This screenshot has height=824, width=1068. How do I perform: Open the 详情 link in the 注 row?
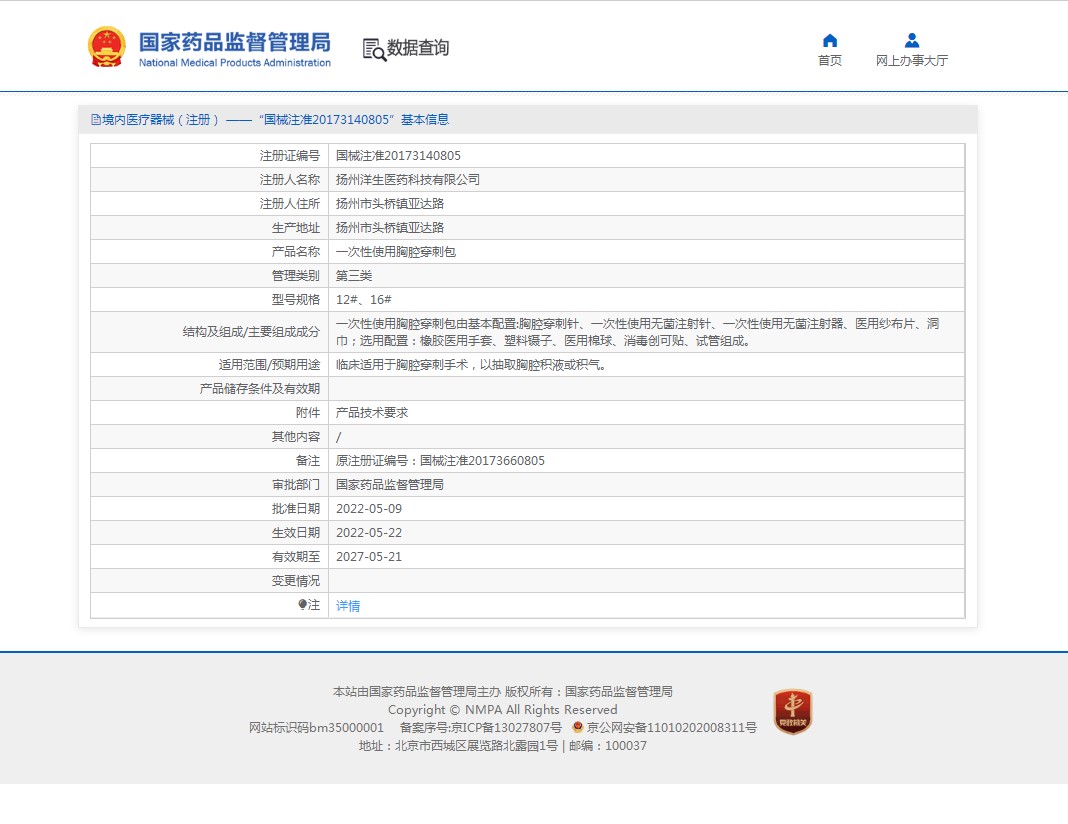tap(348, 606)
